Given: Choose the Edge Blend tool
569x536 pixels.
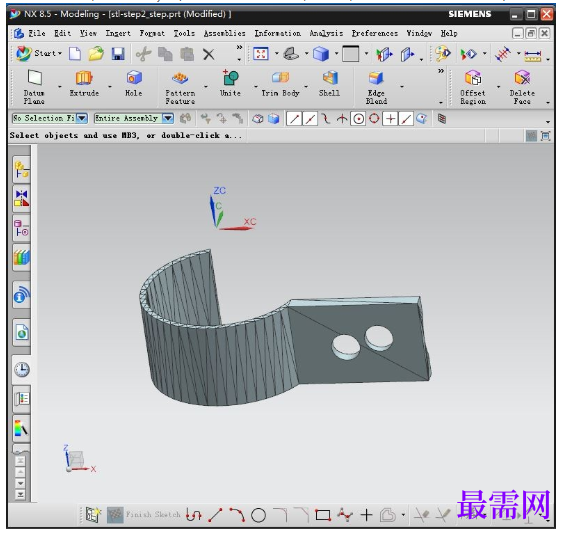Looking at the screenshot, I should tap(376, 87).
